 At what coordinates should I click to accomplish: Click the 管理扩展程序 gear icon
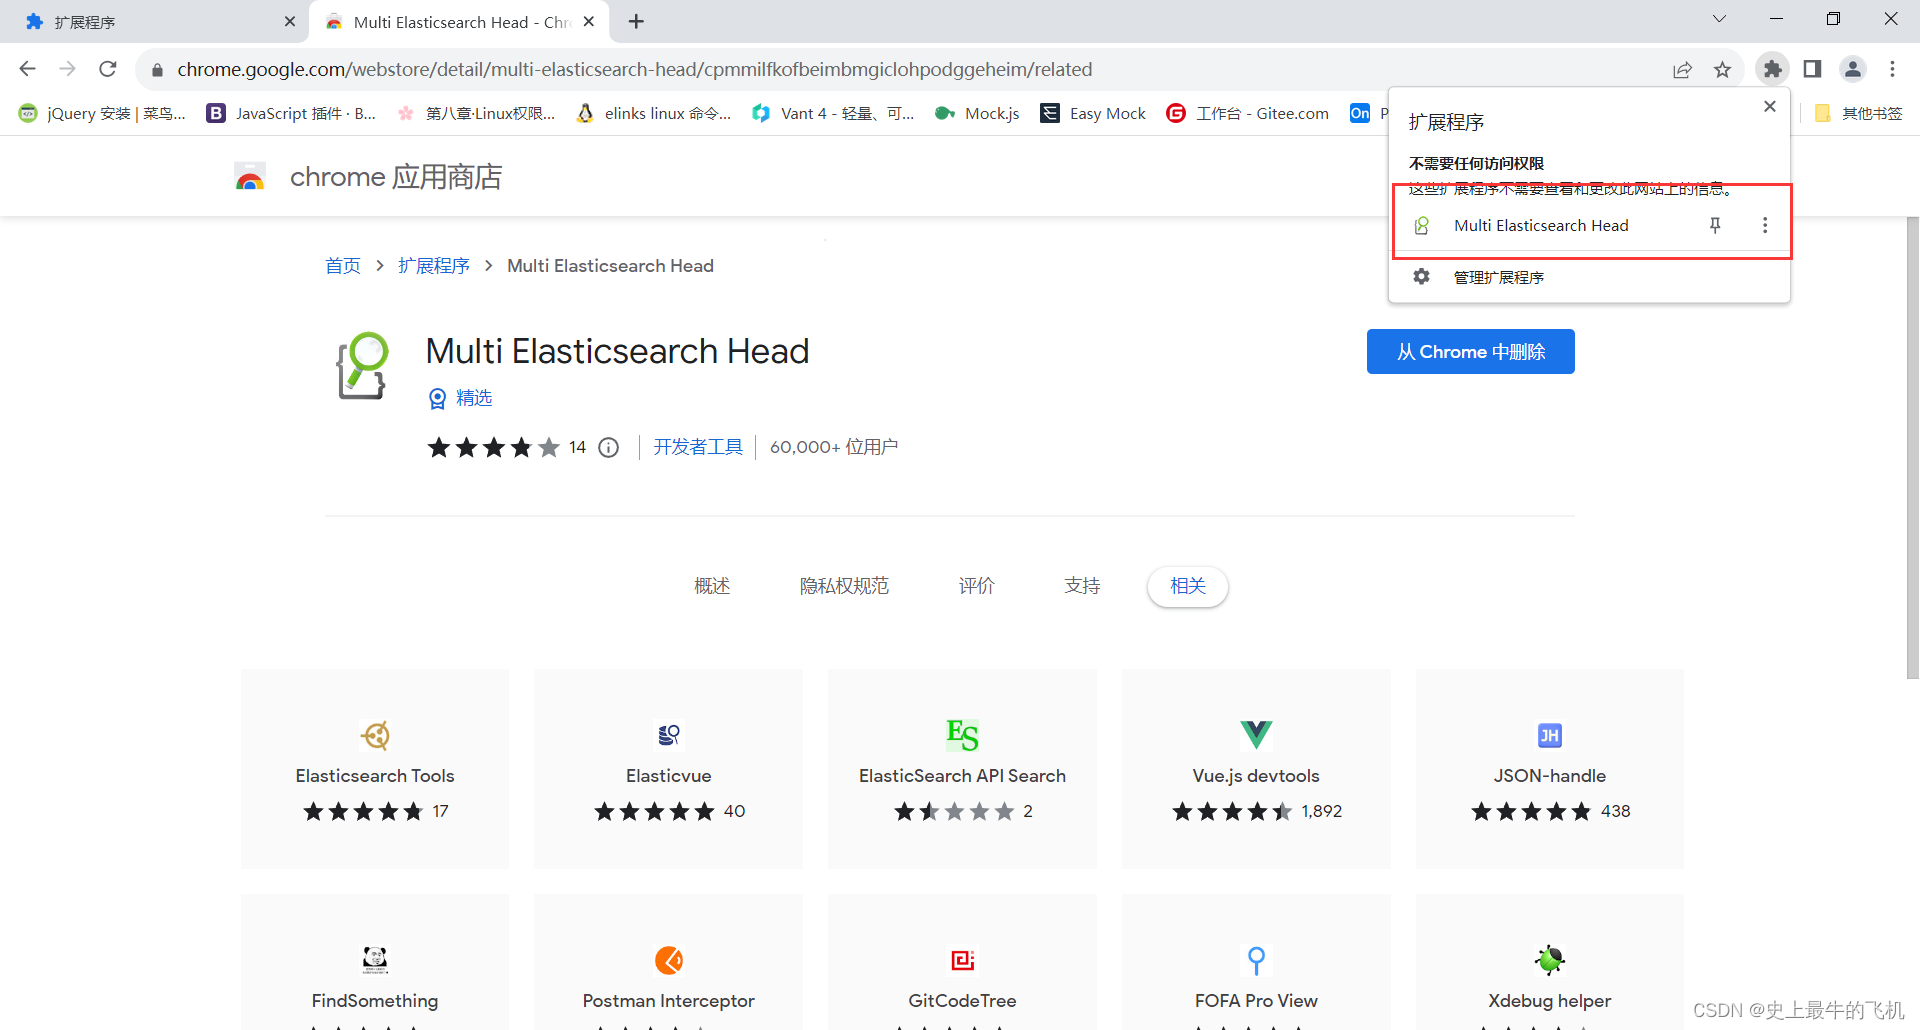coord(1421,277)
